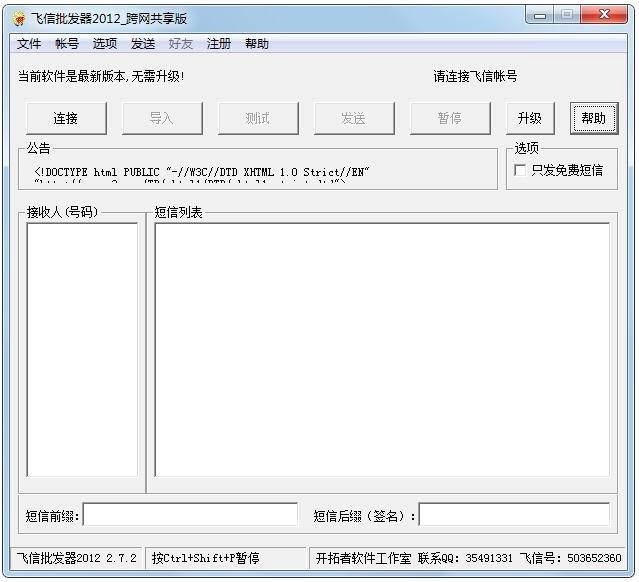Image resolution: width=639 pixels, height=582 pixels.
Task: Click the DOCTYPE text in 公告 box
Action: click(x=202, y=172)
